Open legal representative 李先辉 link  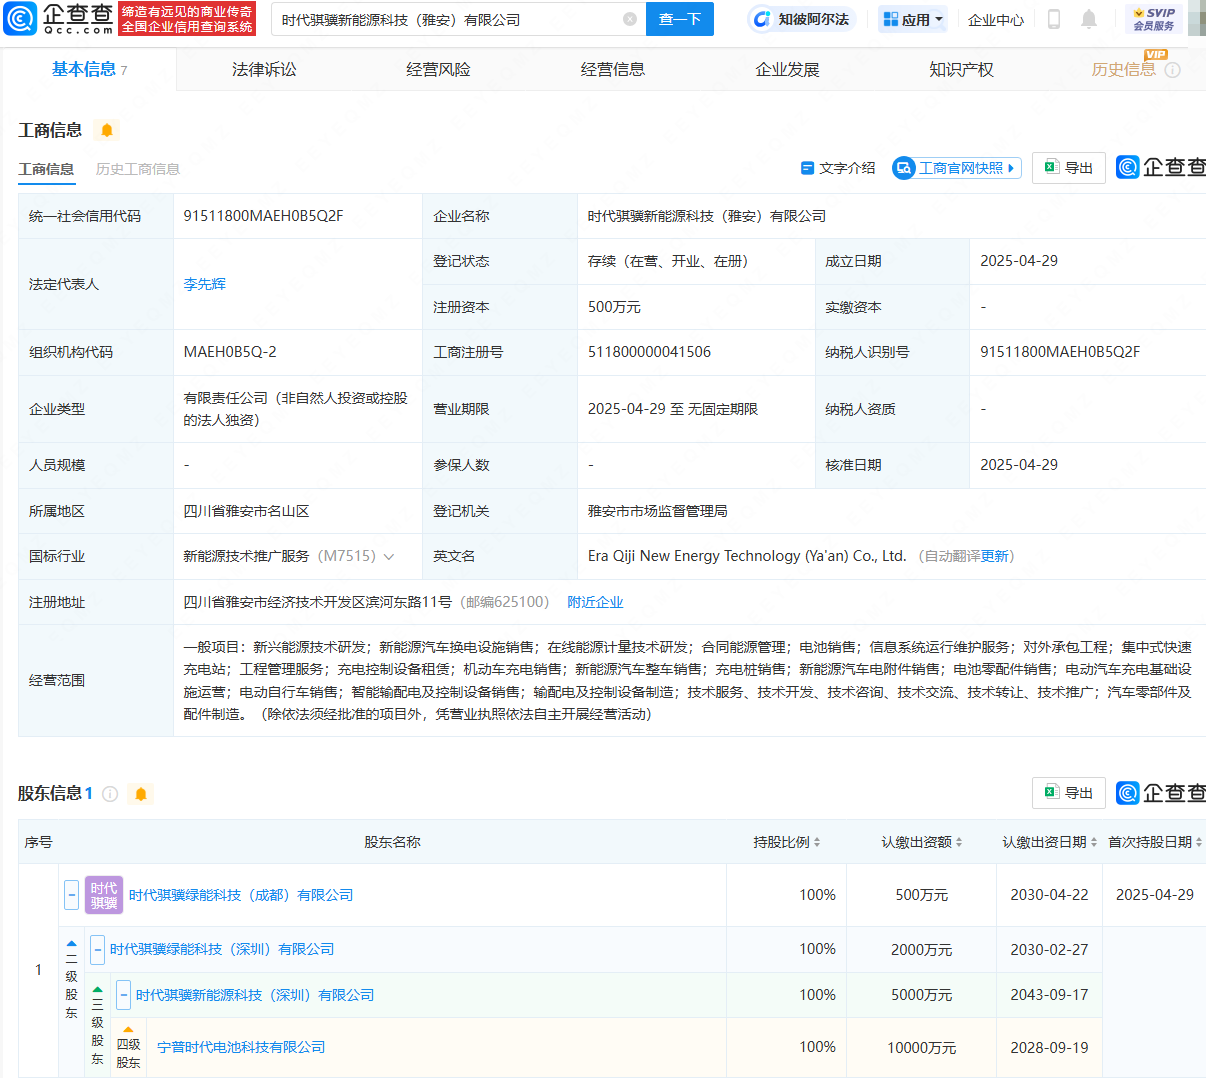coord(205,284)
